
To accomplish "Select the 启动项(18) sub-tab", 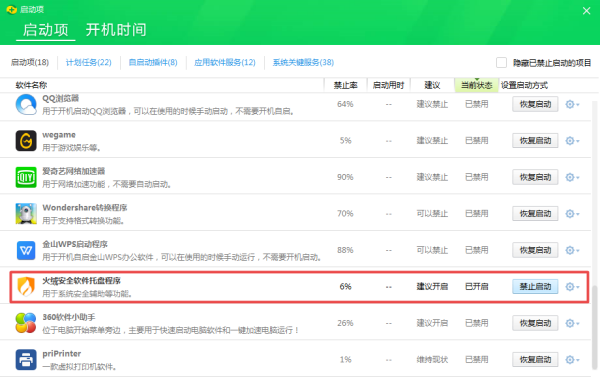I will click(x=30, y=62).
